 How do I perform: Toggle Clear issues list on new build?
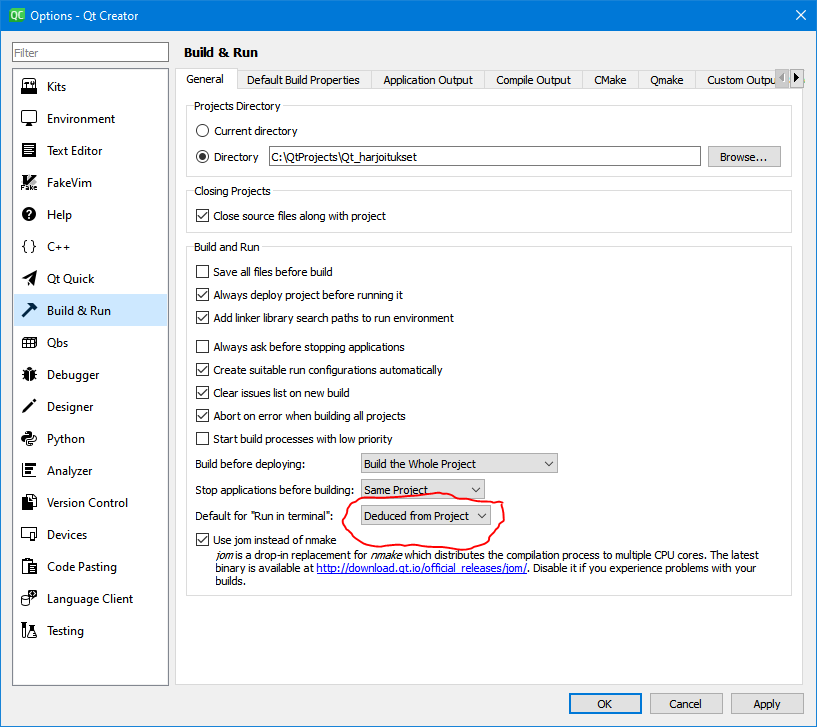tap(202, 393)
